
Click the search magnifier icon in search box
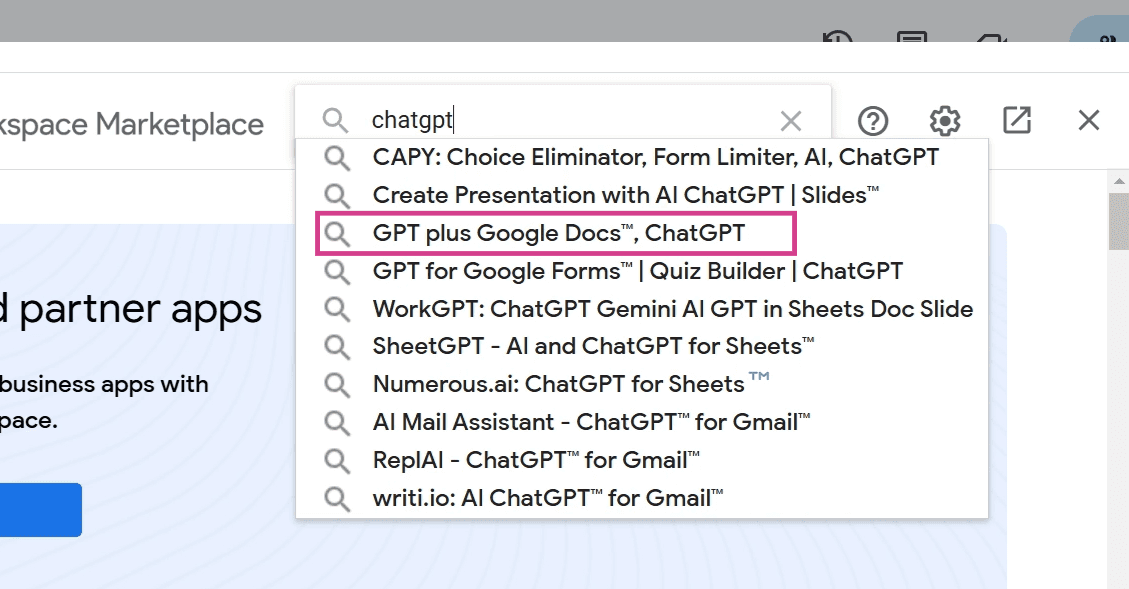point(335,120)
